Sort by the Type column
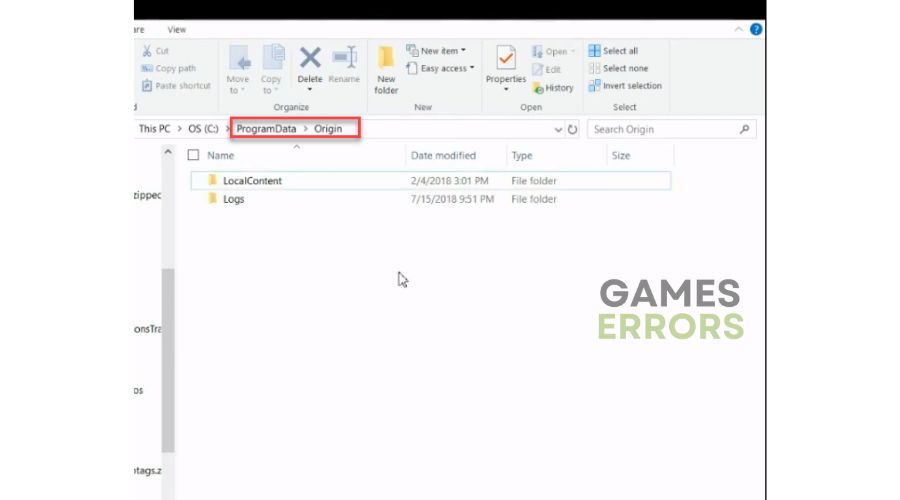This screenshot has width=900, height=500. [x=522, y=156]
